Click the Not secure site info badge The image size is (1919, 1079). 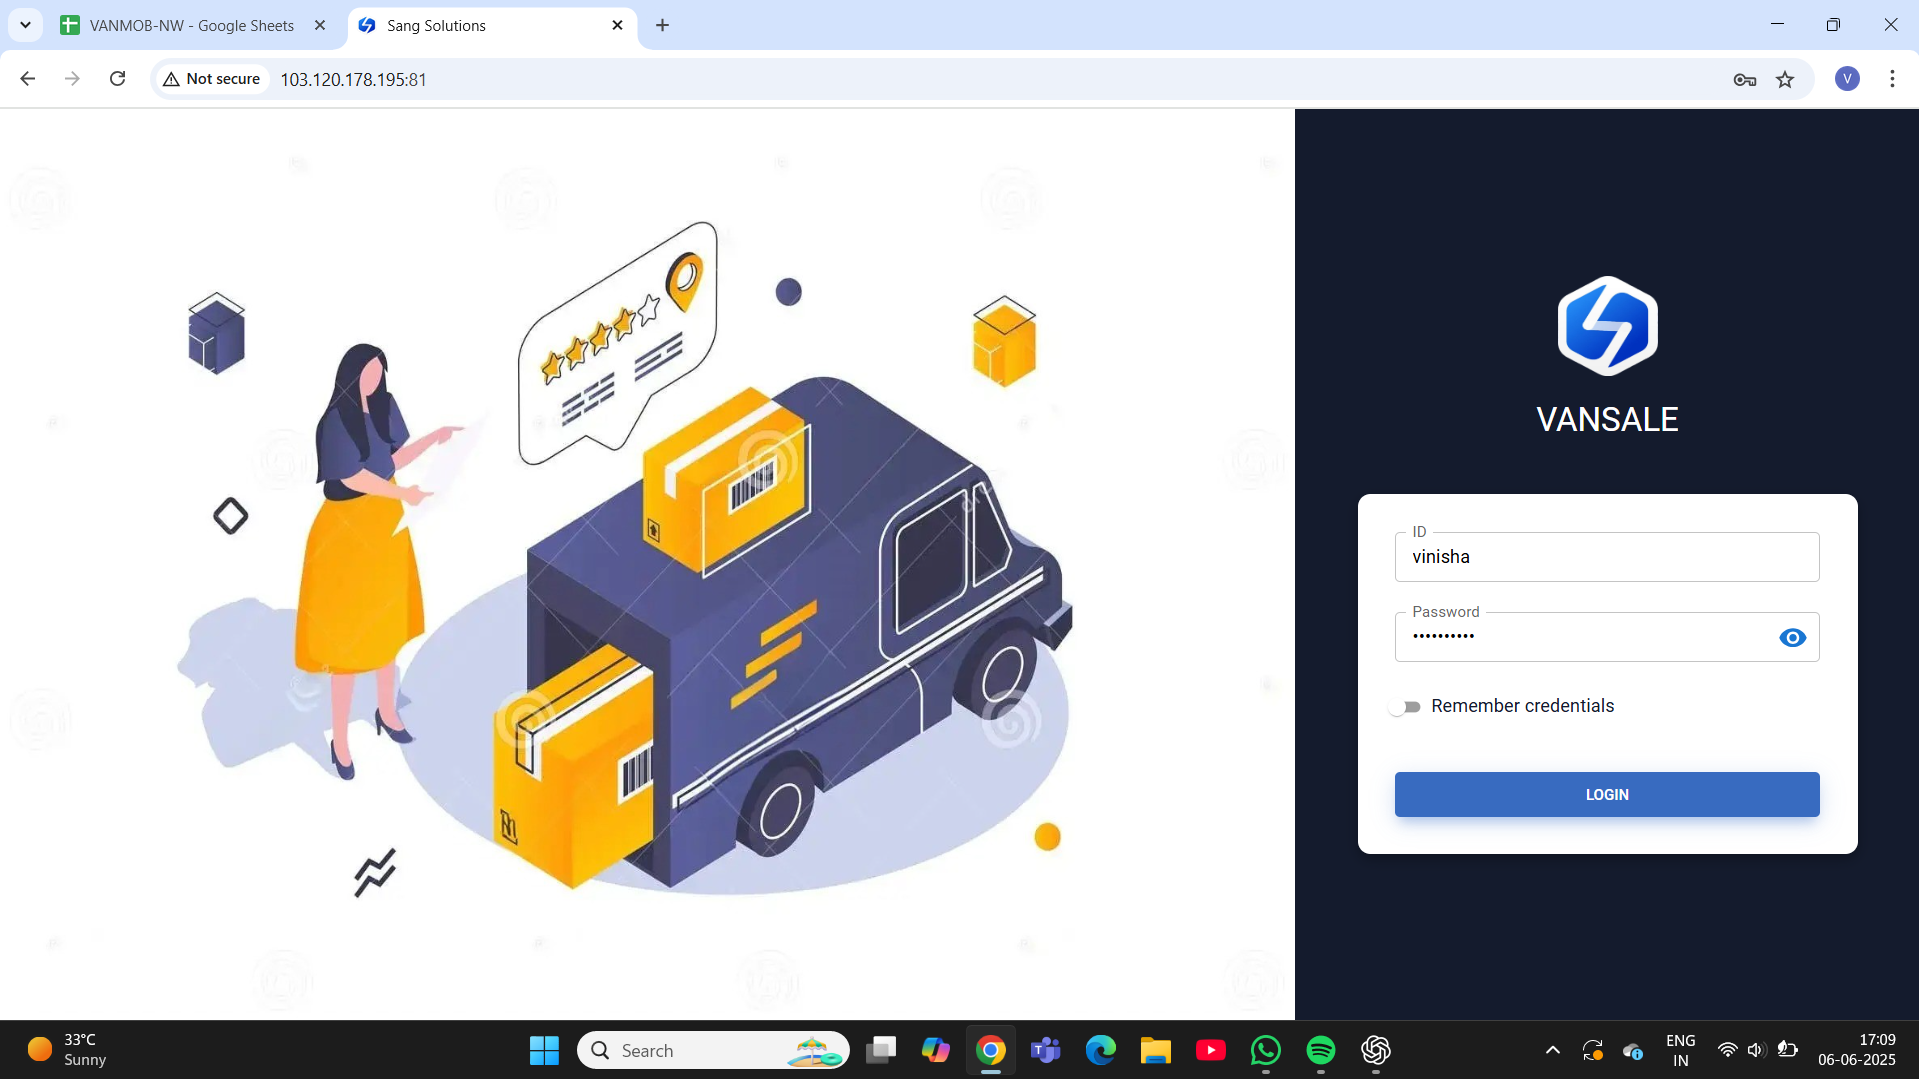pyautogui.click(x=212, y=79)
